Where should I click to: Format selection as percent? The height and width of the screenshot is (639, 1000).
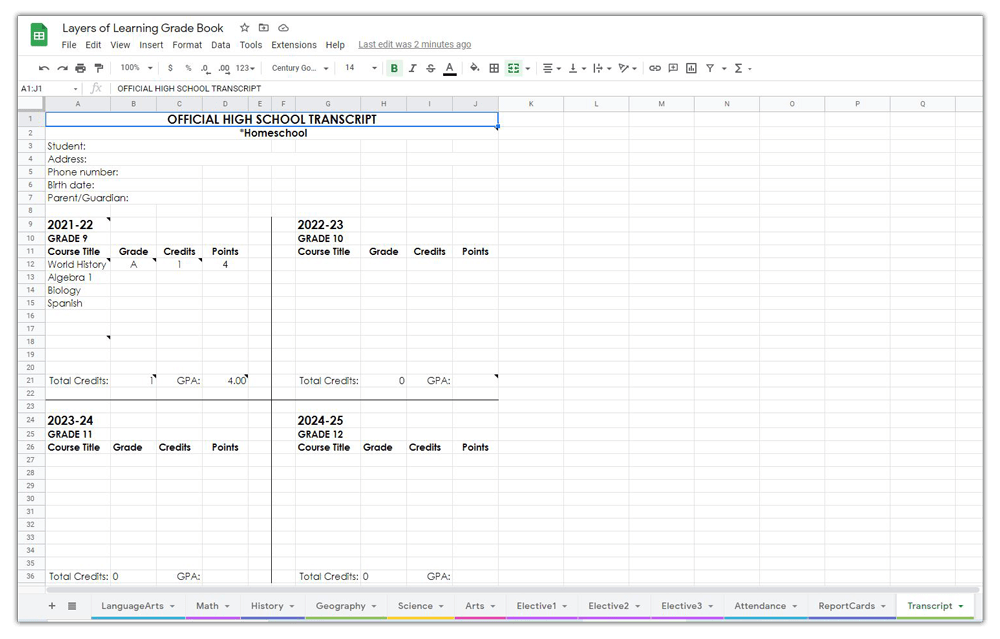tap(188, 68)
